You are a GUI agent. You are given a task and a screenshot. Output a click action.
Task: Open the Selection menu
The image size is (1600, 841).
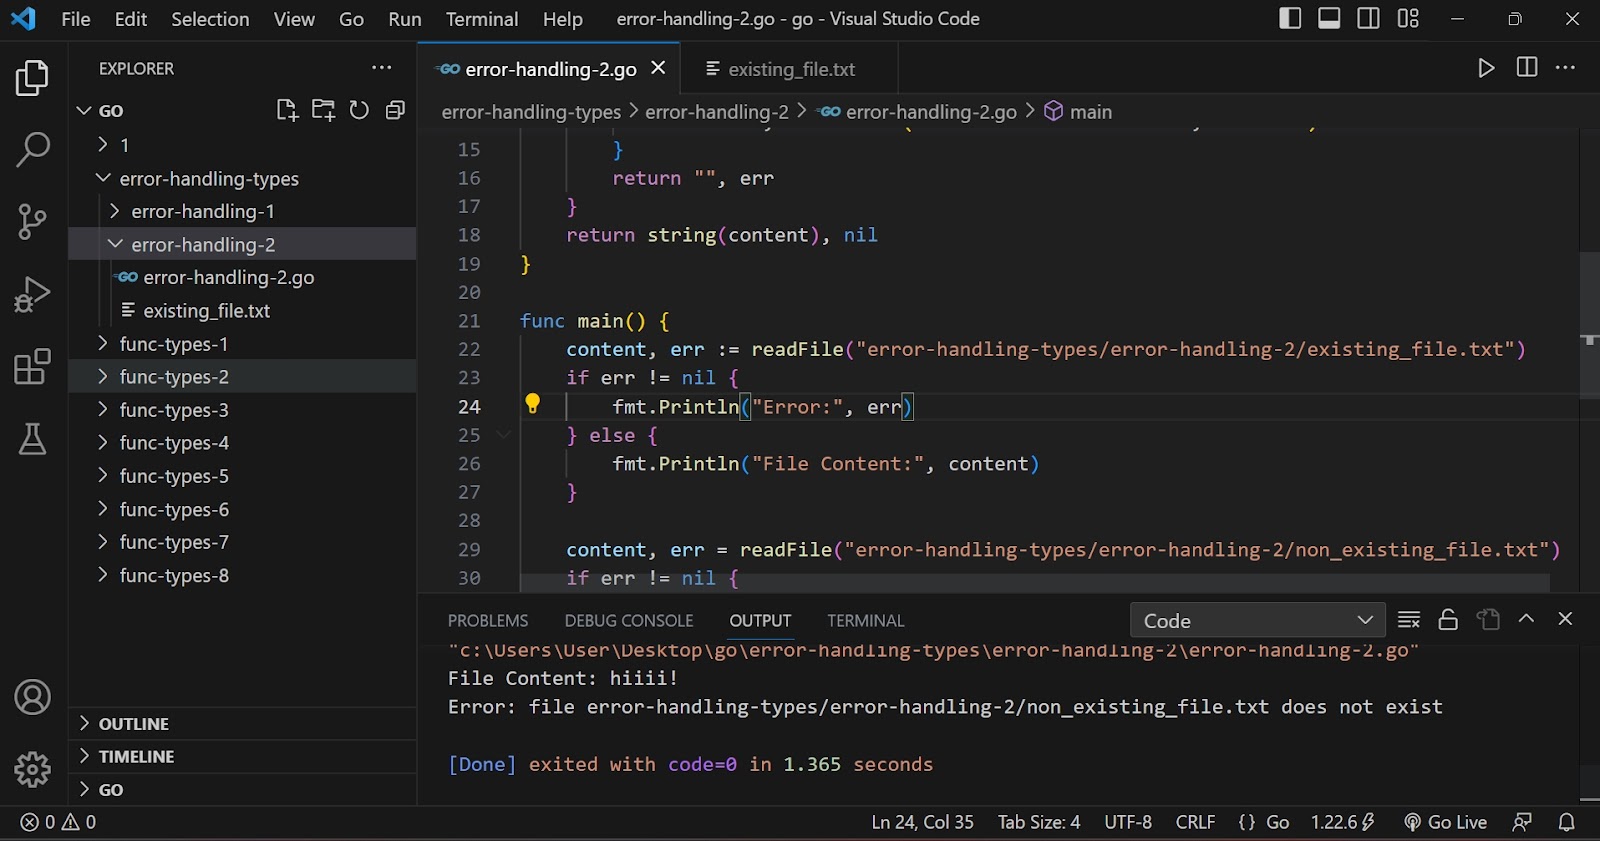pos(210,19)
